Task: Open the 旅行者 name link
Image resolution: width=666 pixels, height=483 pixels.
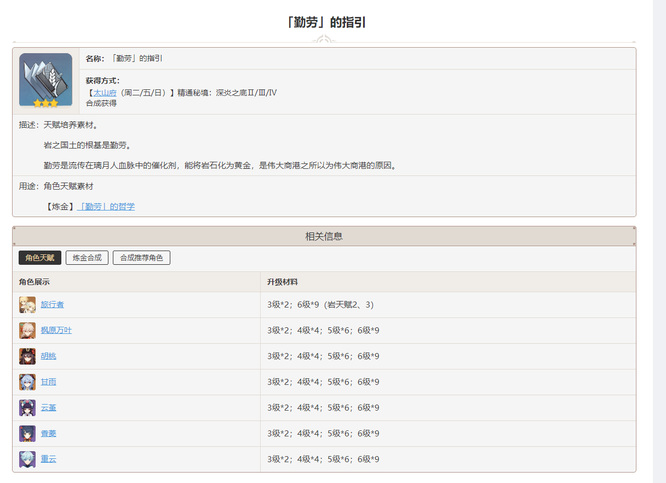Action: pyautogui.click(x=52, y=304)
